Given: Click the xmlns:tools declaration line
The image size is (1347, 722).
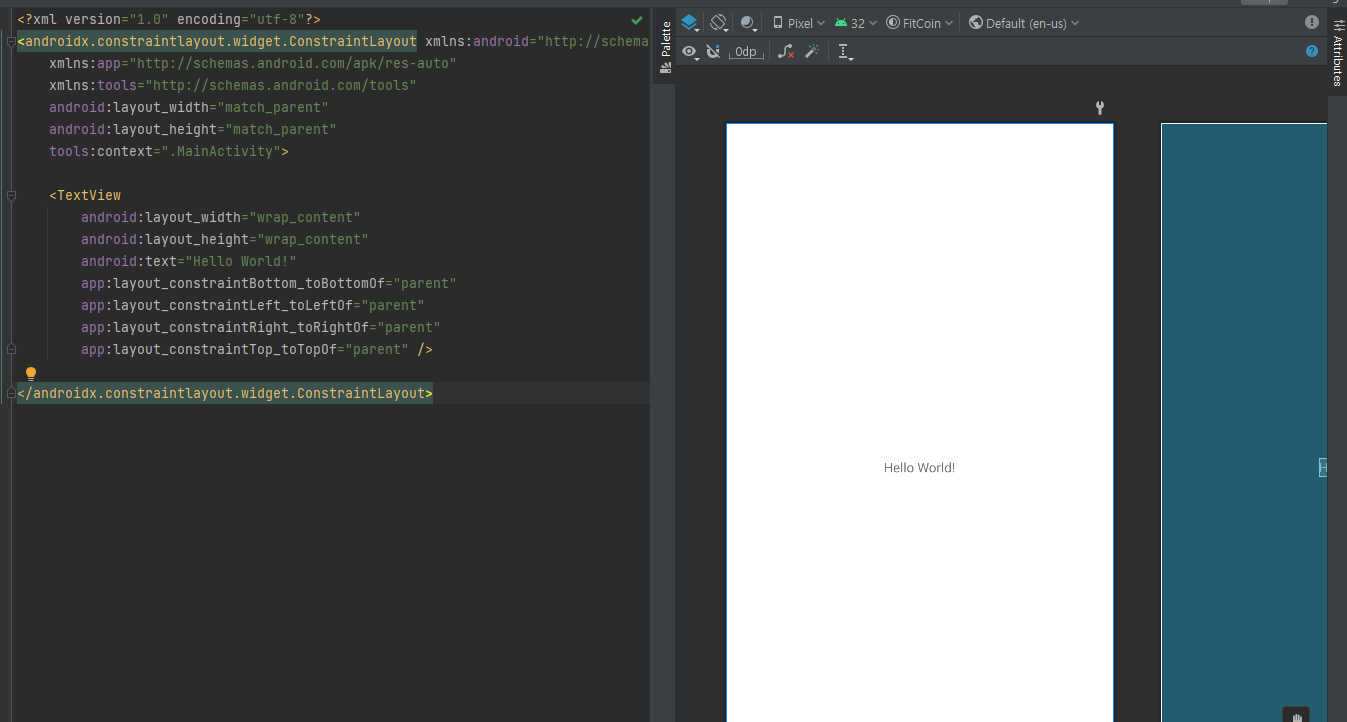Looking at the screenshot, I should [233, 85].
